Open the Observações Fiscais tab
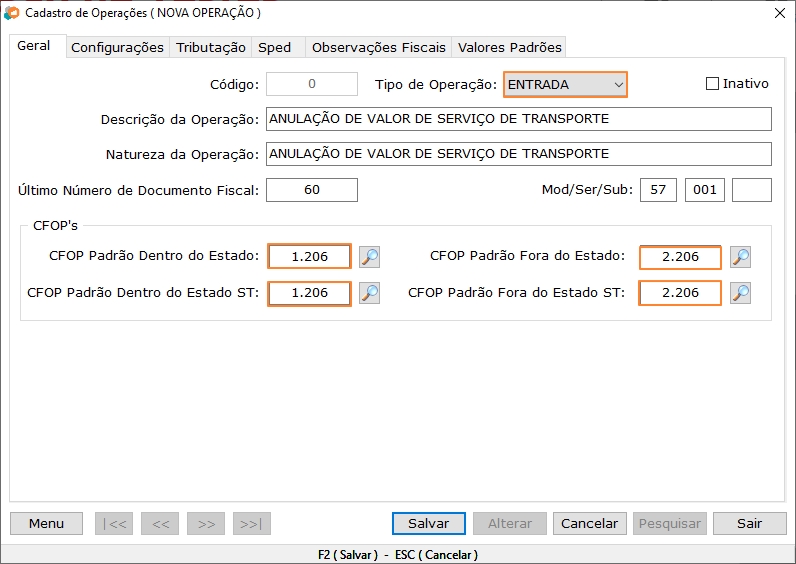Viewport: 796px width, 564px height. [x=379, y=47]
